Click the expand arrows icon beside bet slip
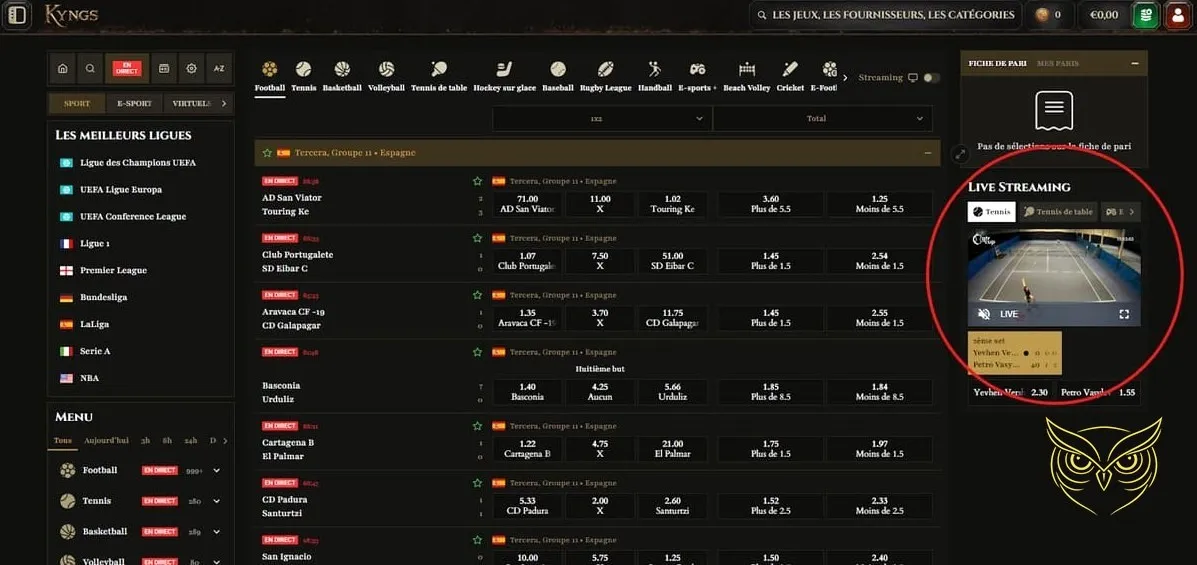 [x=960, y=154]
